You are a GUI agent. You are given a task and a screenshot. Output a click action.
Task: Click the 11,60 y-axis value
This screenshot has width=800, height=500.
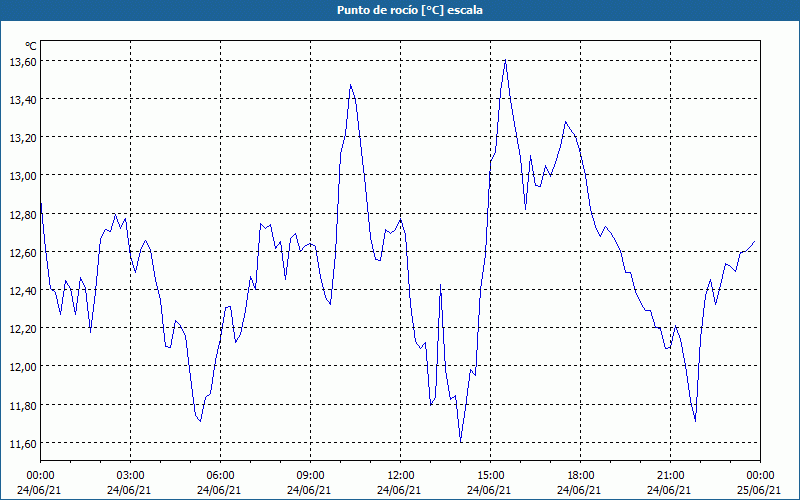click(23, 444)
